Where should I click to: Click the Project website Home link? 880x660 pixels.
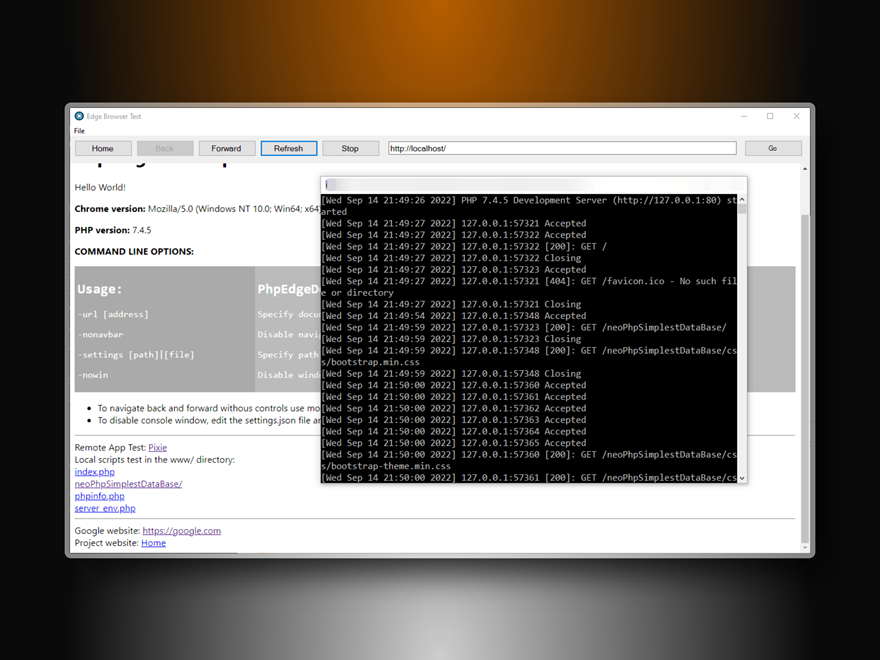153,543
